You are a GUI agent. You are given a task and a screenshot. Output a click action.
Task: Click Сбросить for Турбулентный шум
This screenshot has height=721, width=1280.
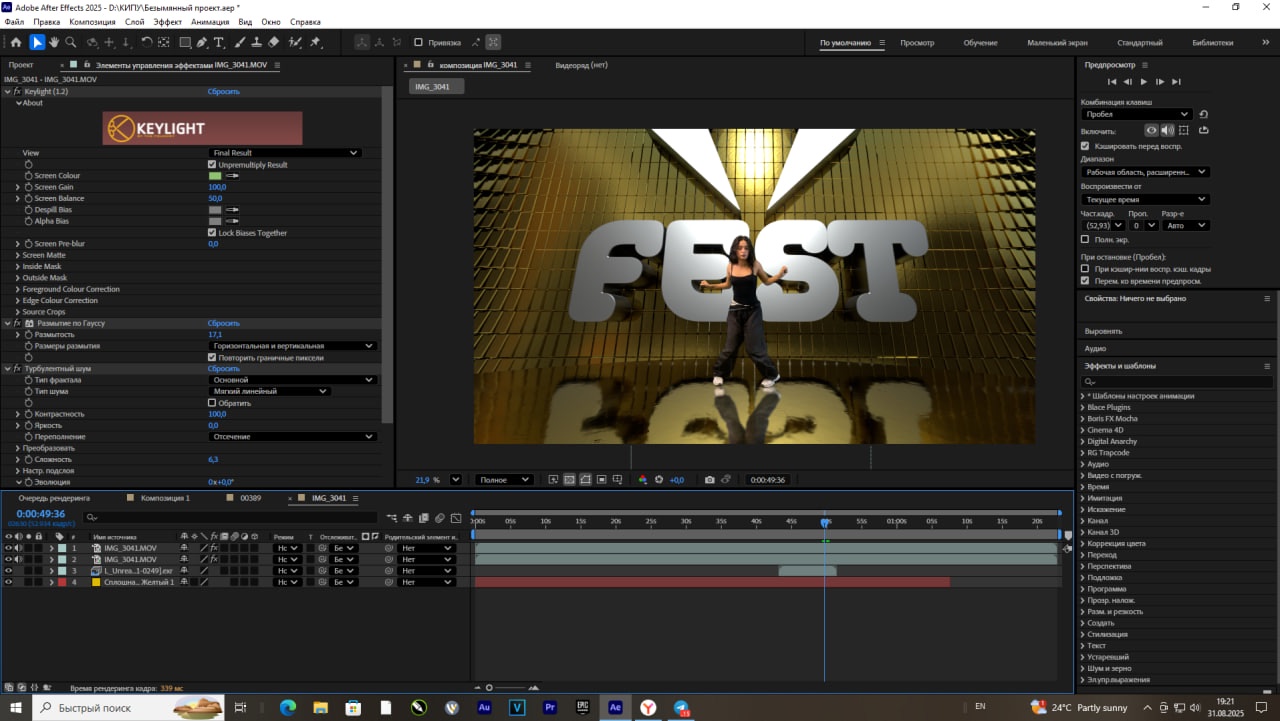(224, 369)
